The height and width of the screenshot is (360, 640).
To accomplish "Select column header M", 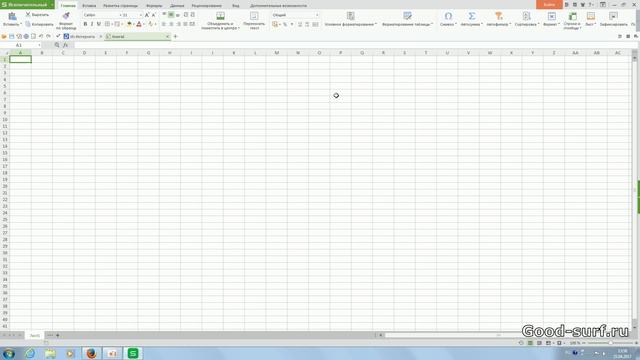I will point(277,53).
